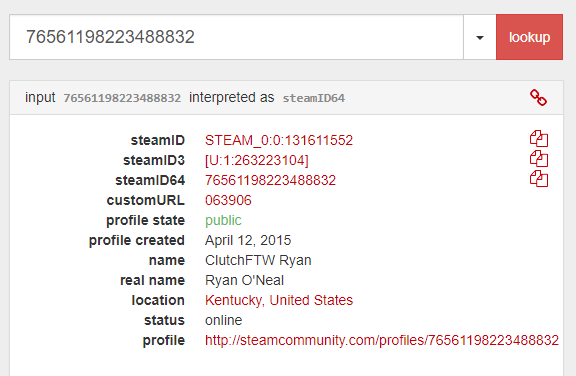Open the customURL 063906 link
This screenshot has width=576, height=376.
pyautogui.click(x=228, y=200)
